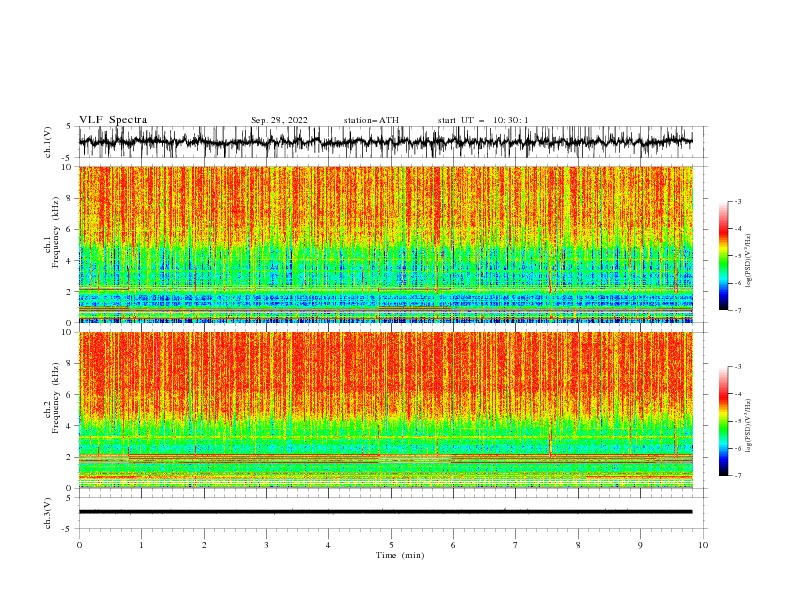Click the ch.1 "log(PSD)(V²/Hz)" color bar label
The image size is (792, 612).
coord(749,261)
